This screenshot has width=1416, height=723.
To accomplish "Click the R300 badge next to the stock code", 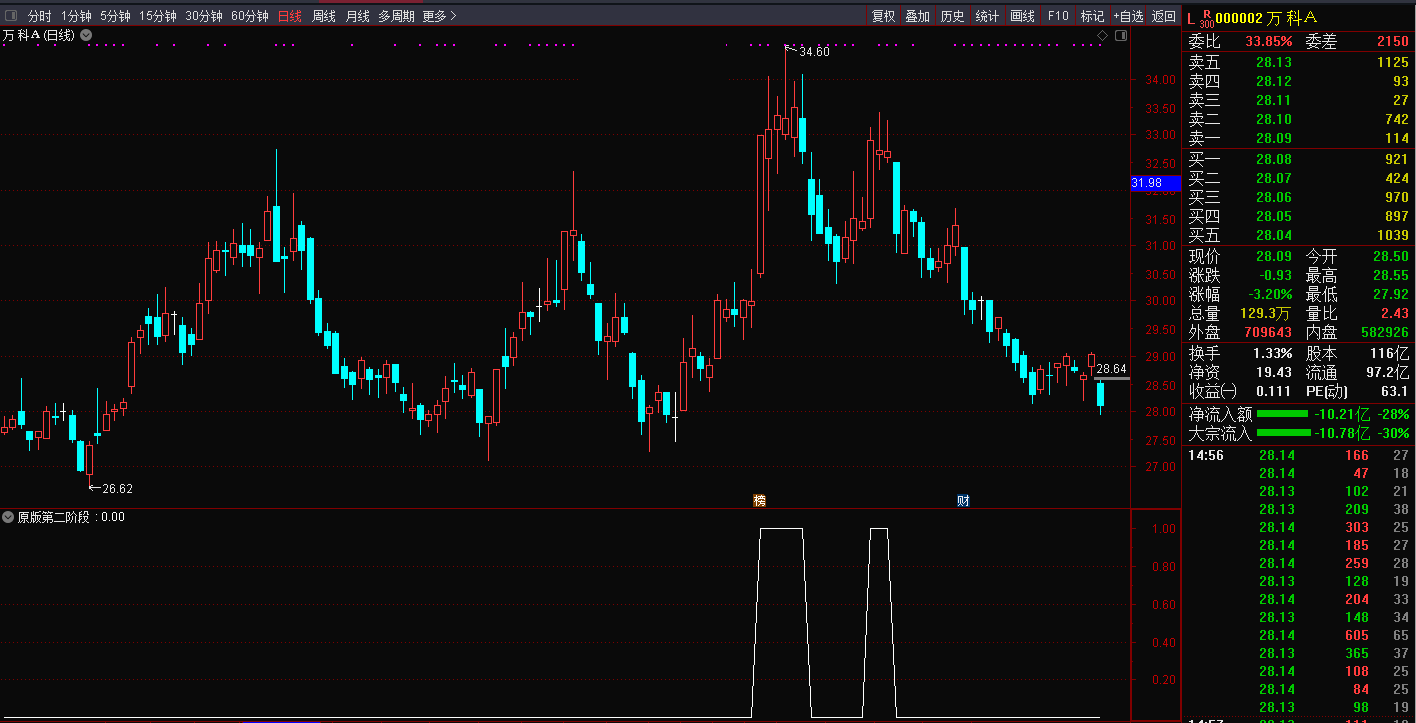I will pyautogui.click(x=1206, y=18).
